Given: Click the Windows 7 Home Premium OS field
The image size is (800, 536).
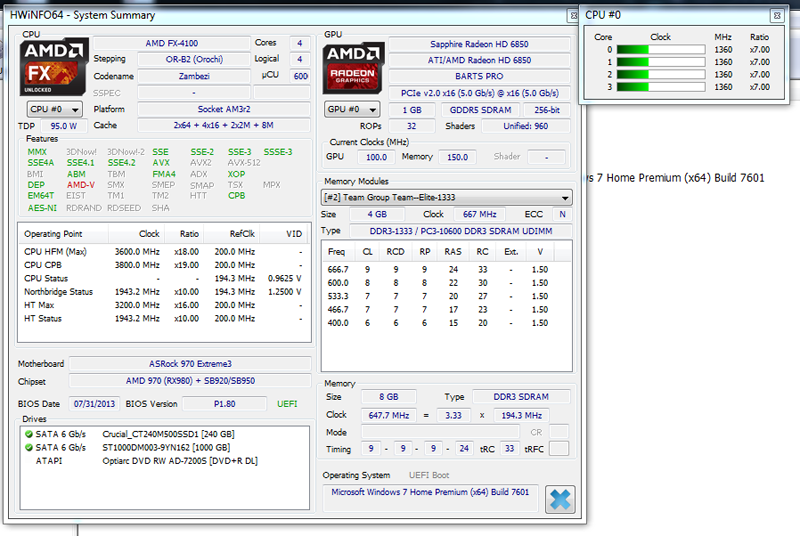Looking at the screenshot, I should (x=430, y=497).
